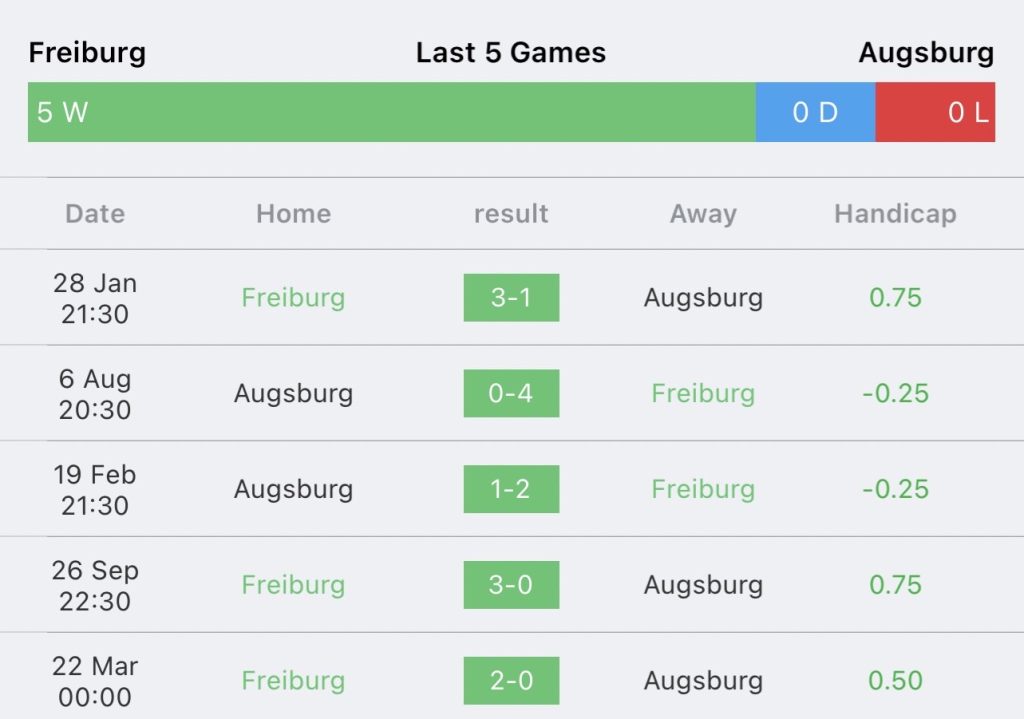Click the green 5 W bar segment
1024x719 pixels.
(x=392, y=112)
